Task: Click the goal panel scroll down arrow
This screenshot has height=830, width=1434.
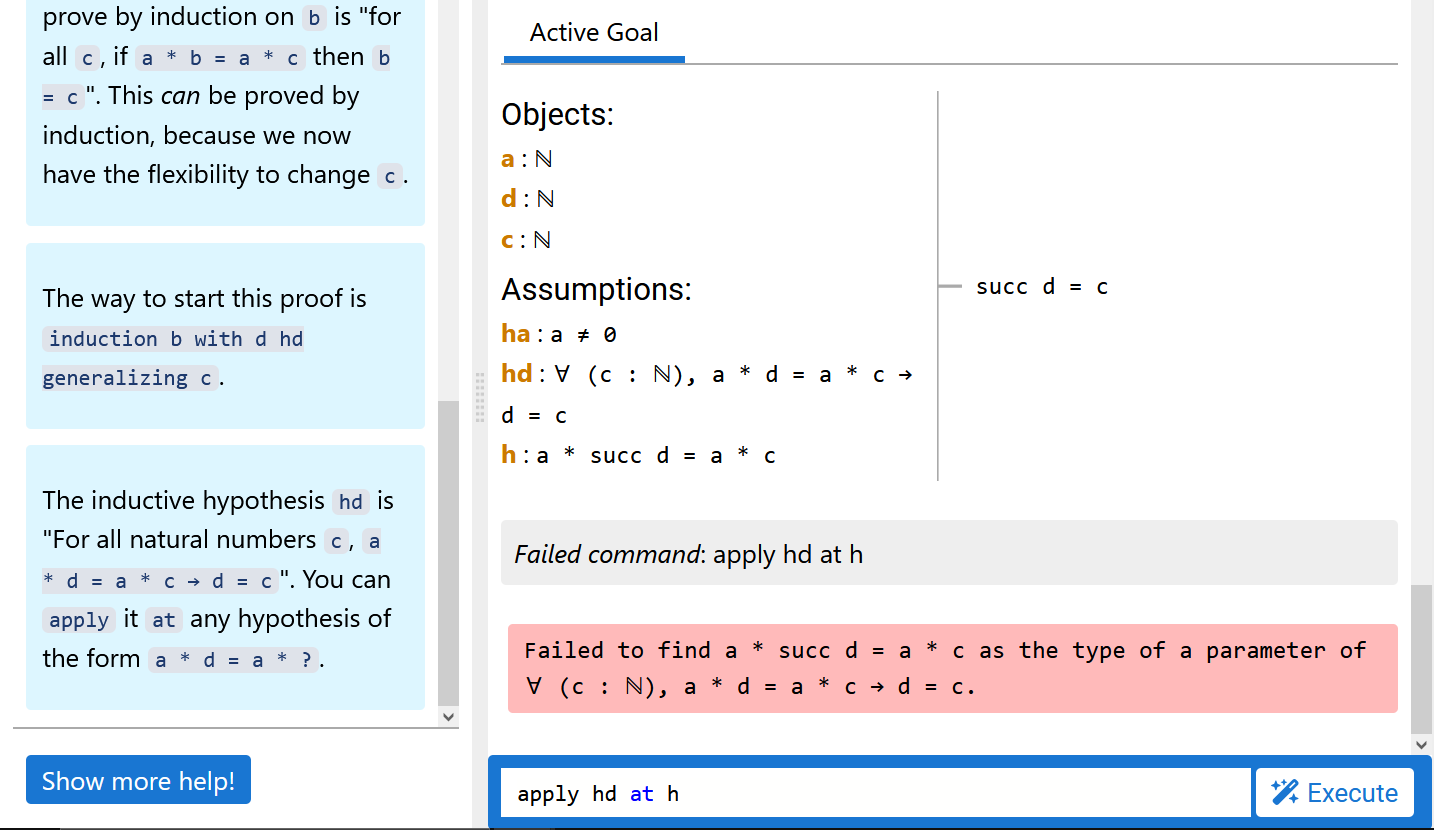Action: click(1421, 744)
